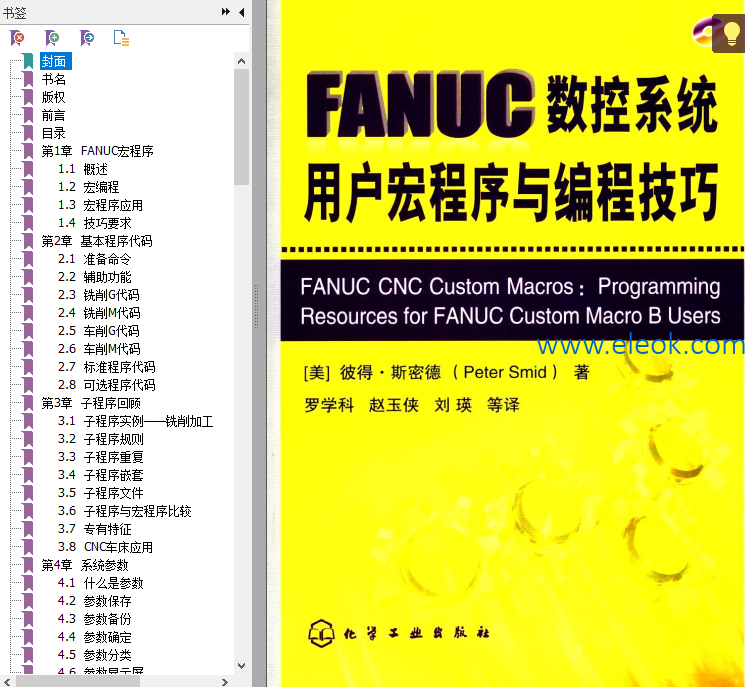Open bookmark 第1章 FANUC宏程序
The image size is (745, 687).
pos(97,151)
